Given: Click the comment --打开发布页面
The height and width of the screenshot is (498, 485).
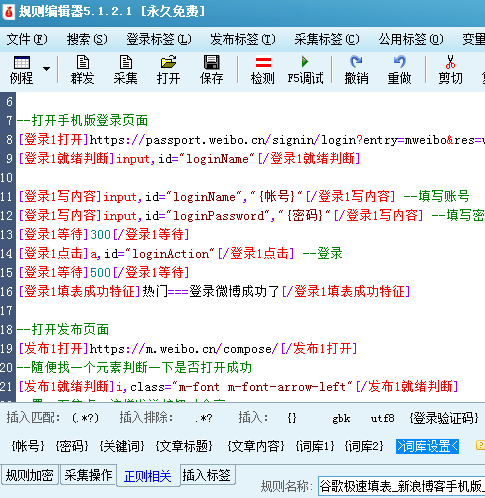Looking at the screenshot, I should pos(63,330).
